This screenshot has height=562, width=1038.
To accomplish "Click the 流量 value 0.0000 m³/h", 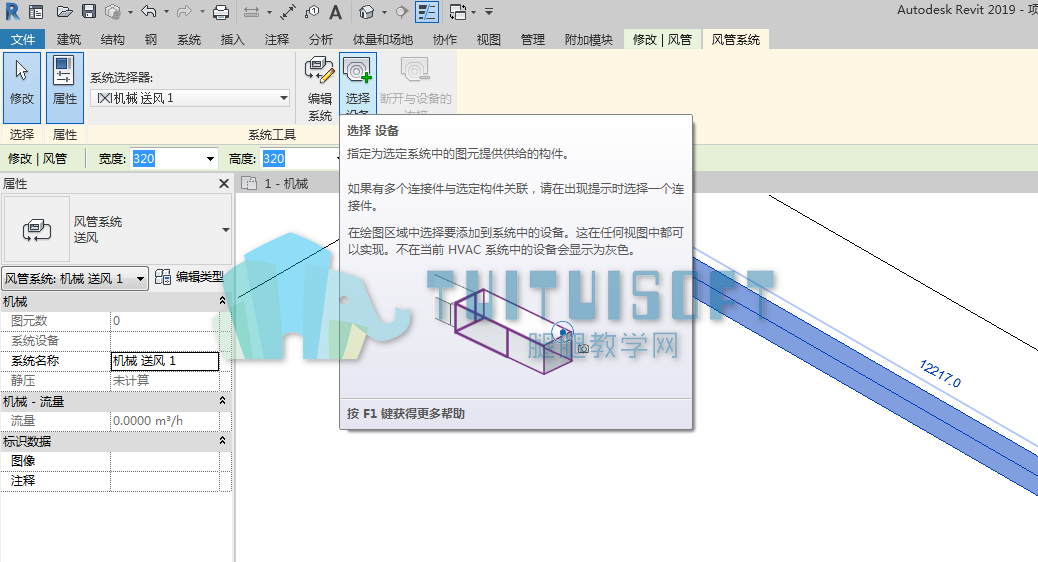I will 165,421.
